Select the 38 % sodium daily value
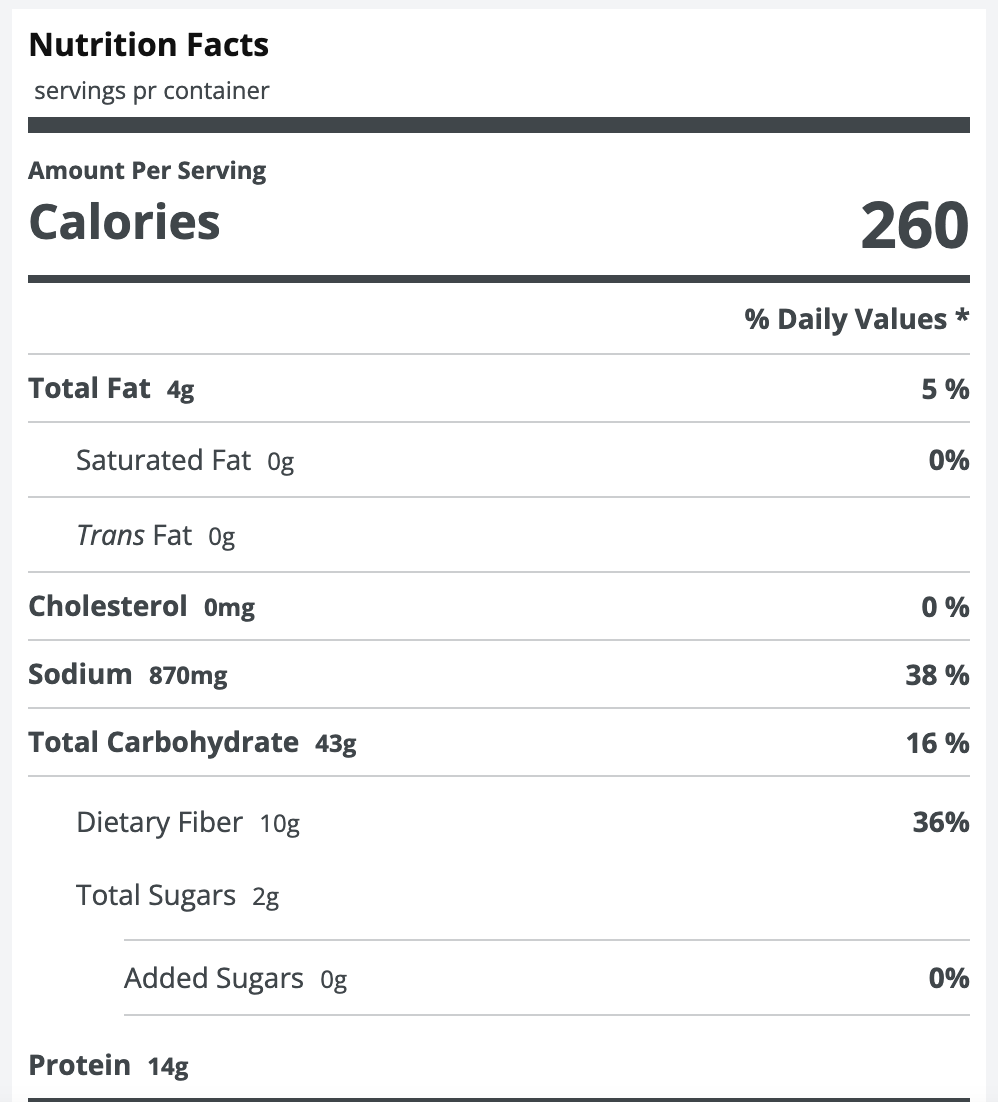The width and height of the screenshot is (998, 1102). click(938, 675)
